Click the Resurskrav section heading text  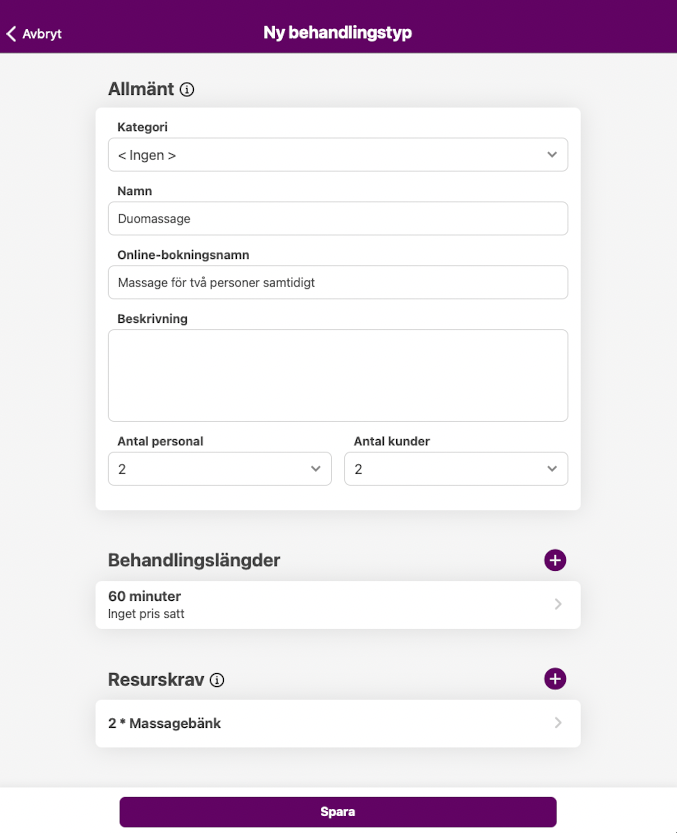pos(156,680)
